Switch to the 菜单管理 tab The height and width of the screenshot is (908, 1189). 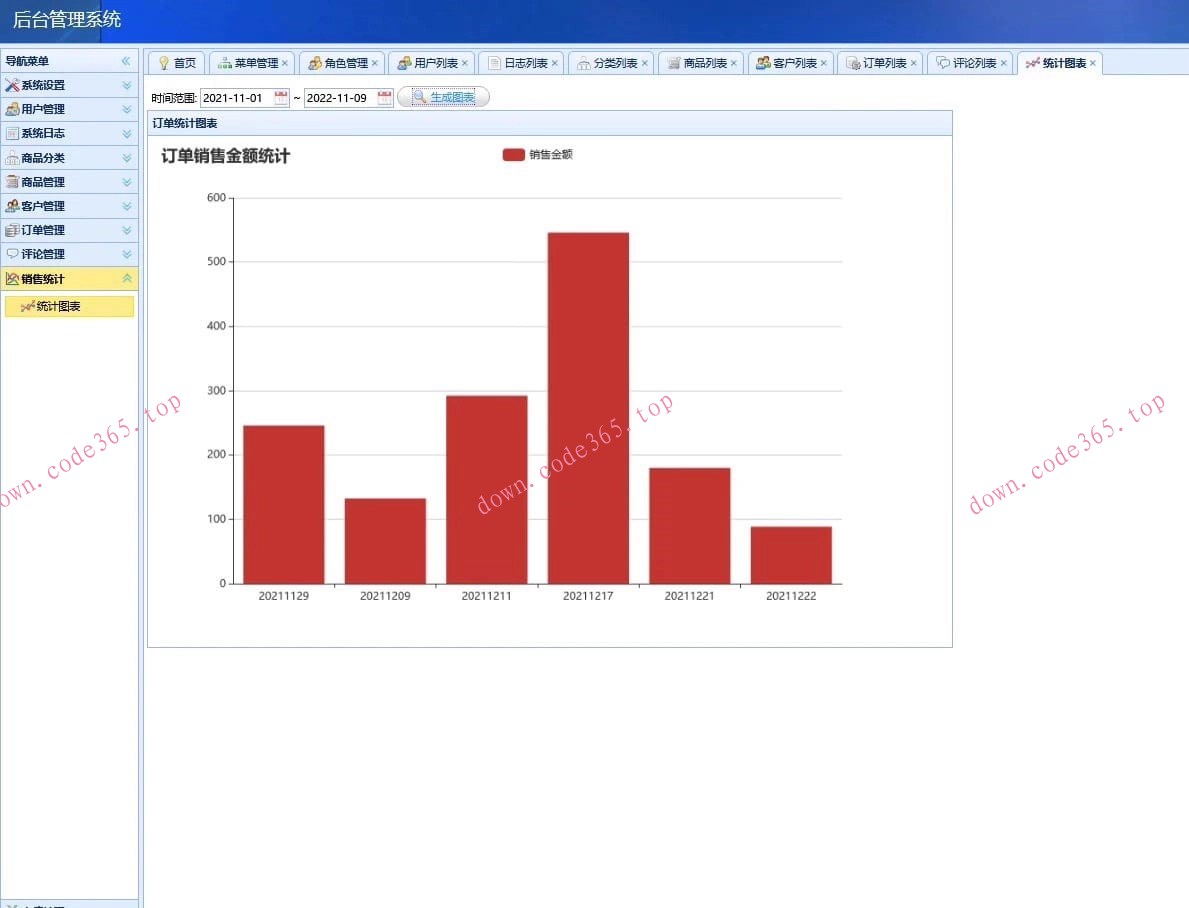(x=256, y=63)
